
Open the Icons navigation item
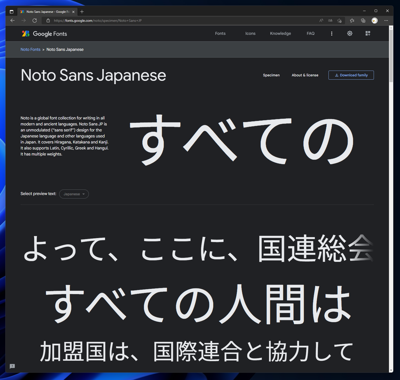tap(250, 34)
